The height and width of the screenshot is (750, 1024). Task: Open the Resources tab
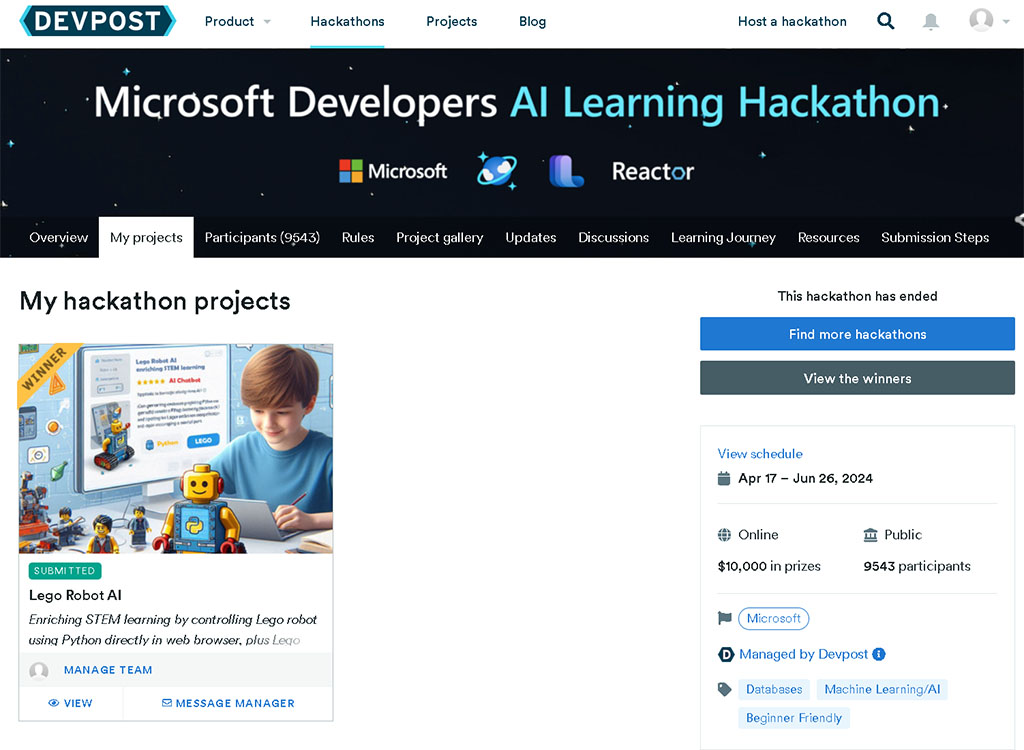coord(828,237)
